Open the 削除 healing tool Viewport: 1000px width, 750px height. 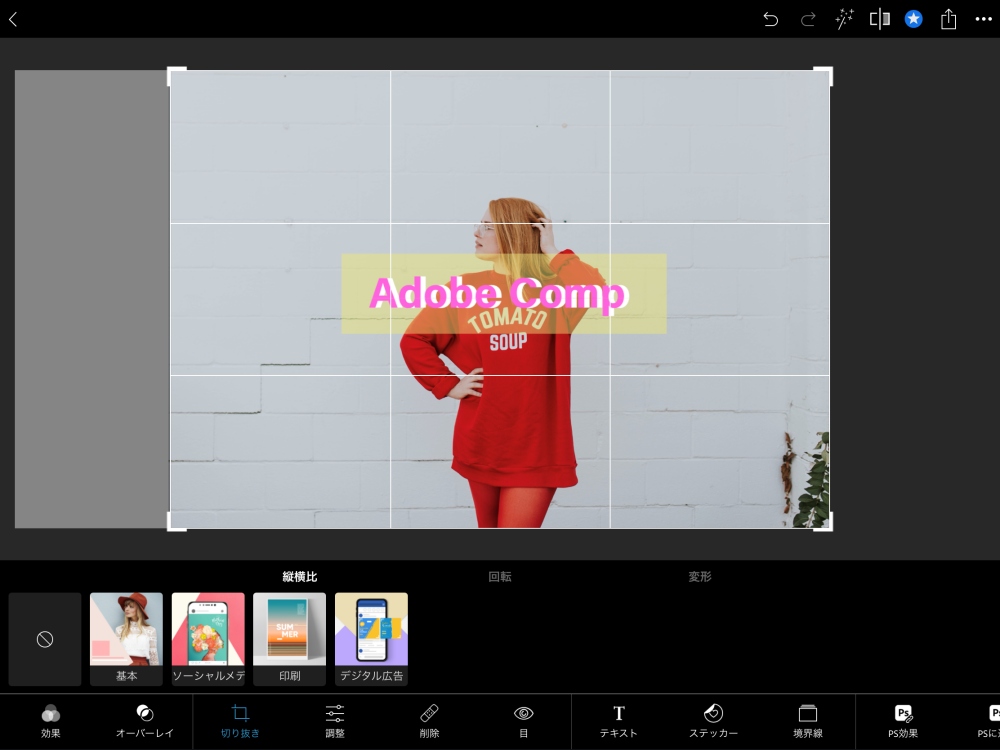[429, 721]
